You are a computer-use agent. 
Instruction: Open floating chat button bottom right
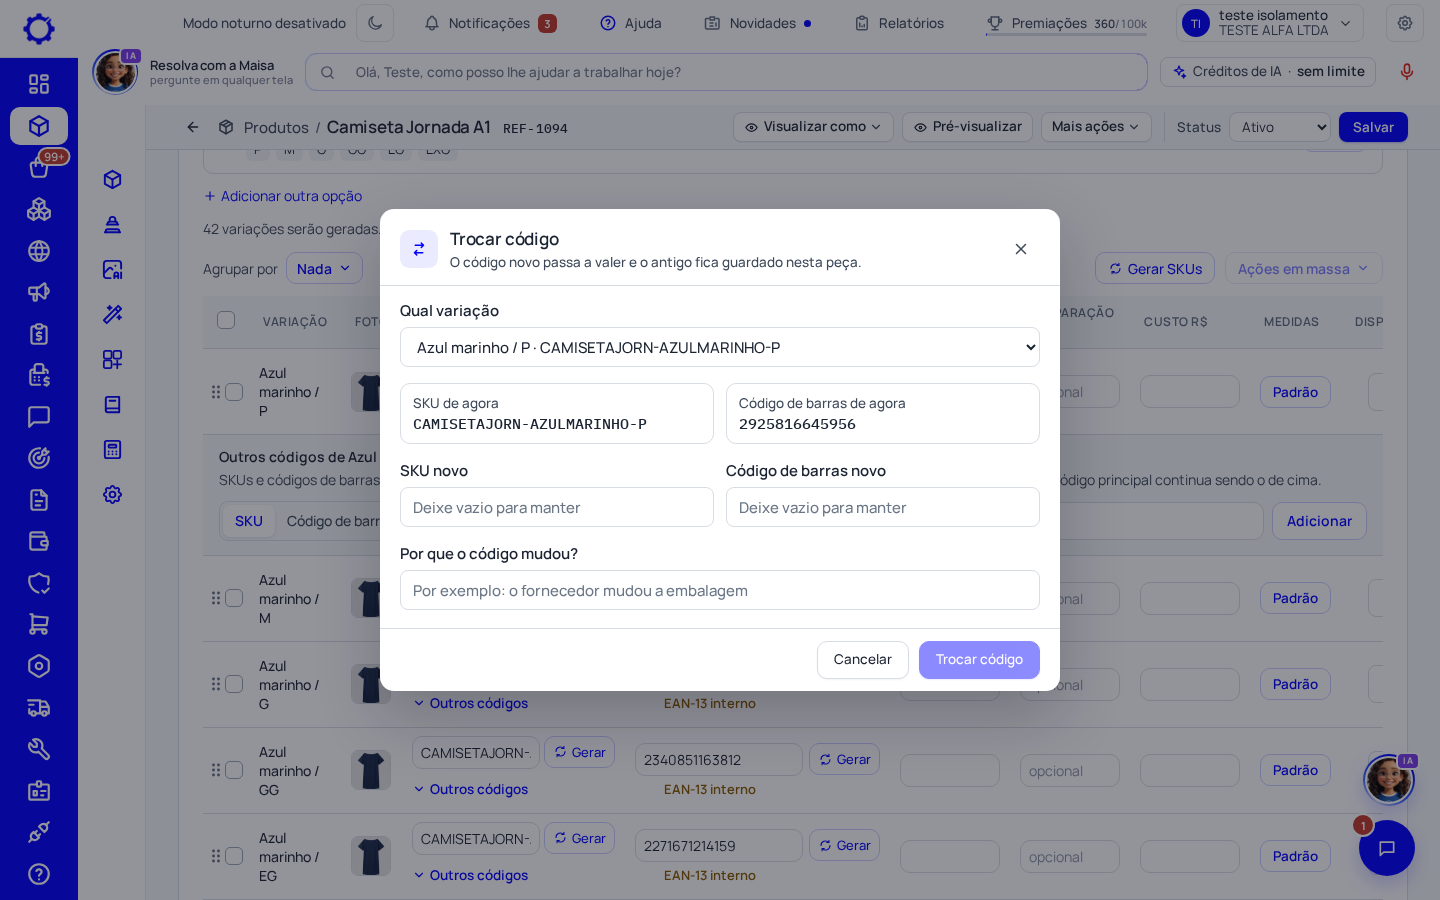(x=1387, y=848)
